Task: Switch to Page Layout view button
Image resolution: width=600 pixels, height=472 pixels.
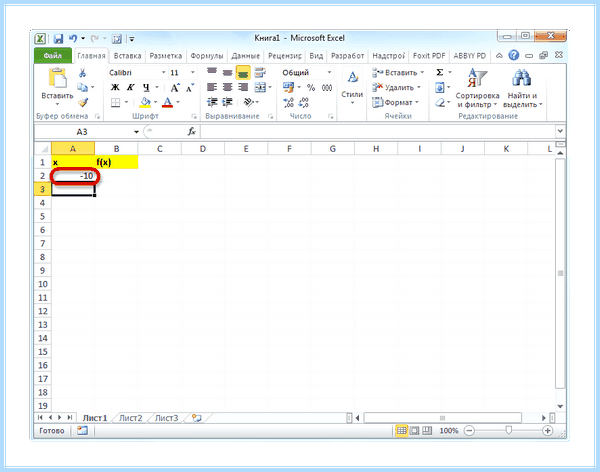Action: (414, 431)
